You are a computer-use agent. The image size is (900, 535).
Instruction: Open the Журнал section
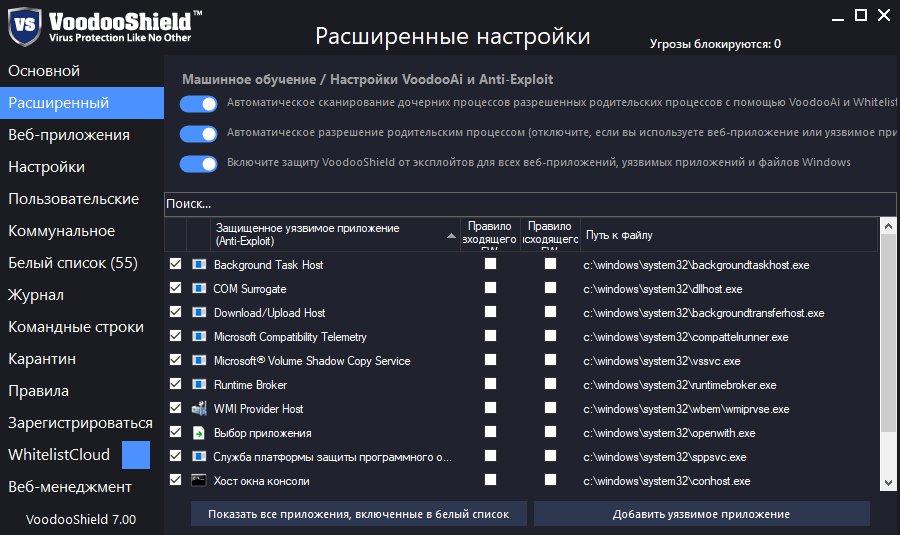(x=82, y=295)
